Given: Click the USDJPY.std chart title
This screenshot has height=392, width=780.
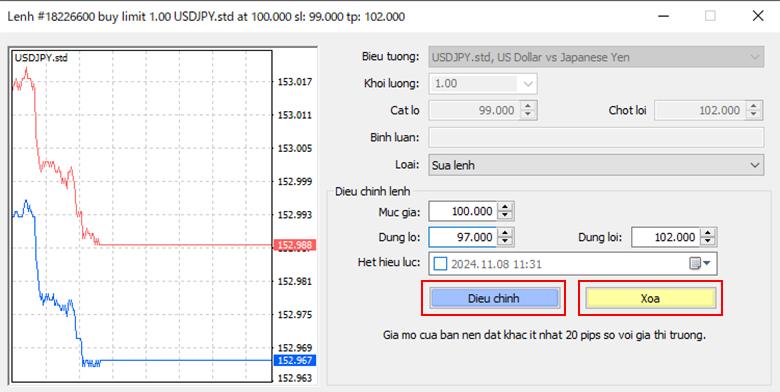Looking at the screenshot, I should coord(41,58).
